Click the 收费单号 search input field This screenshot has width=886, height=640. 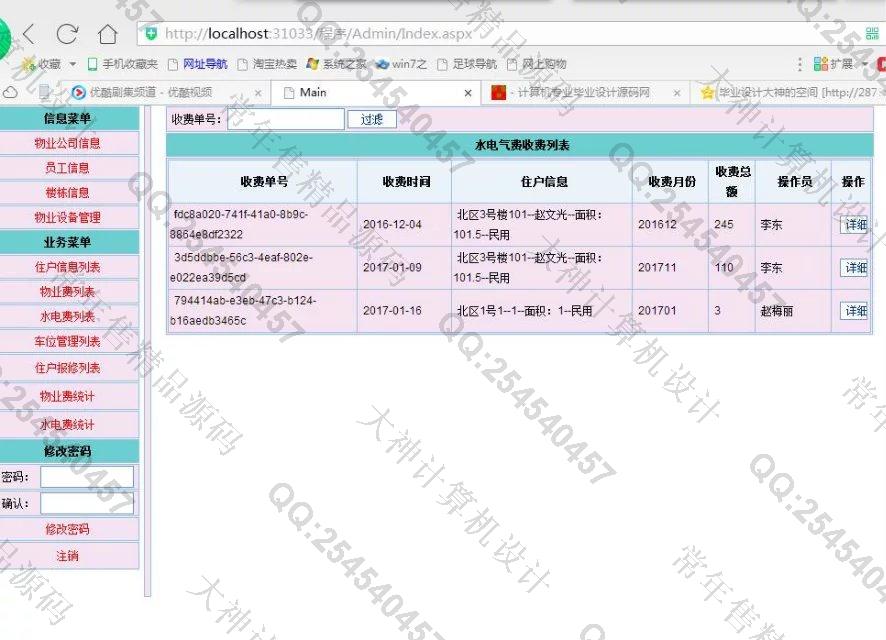tap(285, 119)
